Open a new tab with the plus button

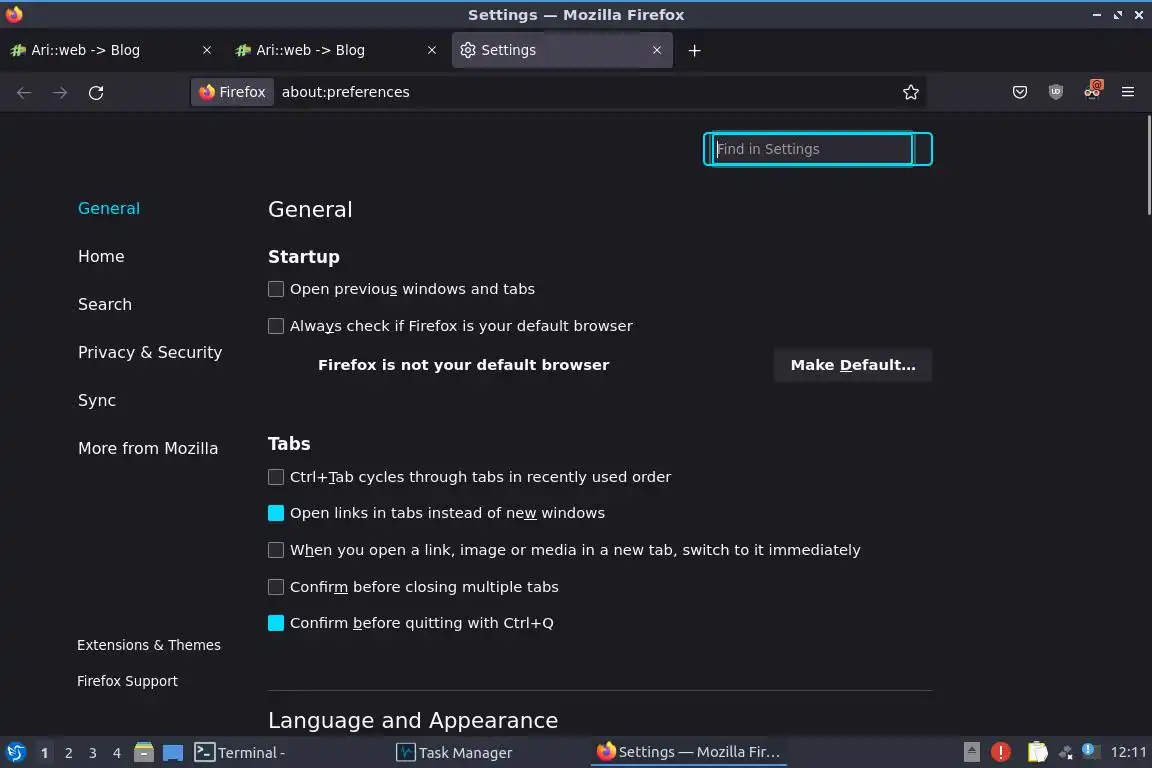(694, 50)
